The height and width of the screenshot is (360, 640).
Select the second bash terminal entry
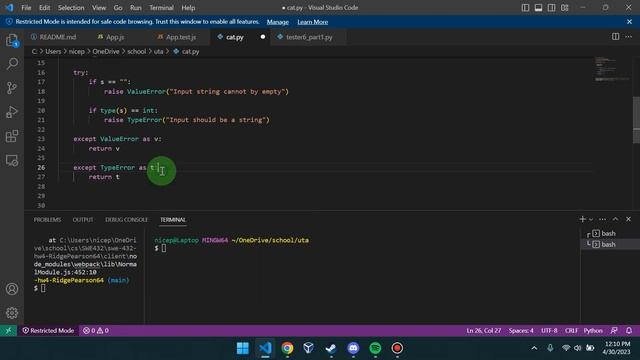[x=608, y=244]
